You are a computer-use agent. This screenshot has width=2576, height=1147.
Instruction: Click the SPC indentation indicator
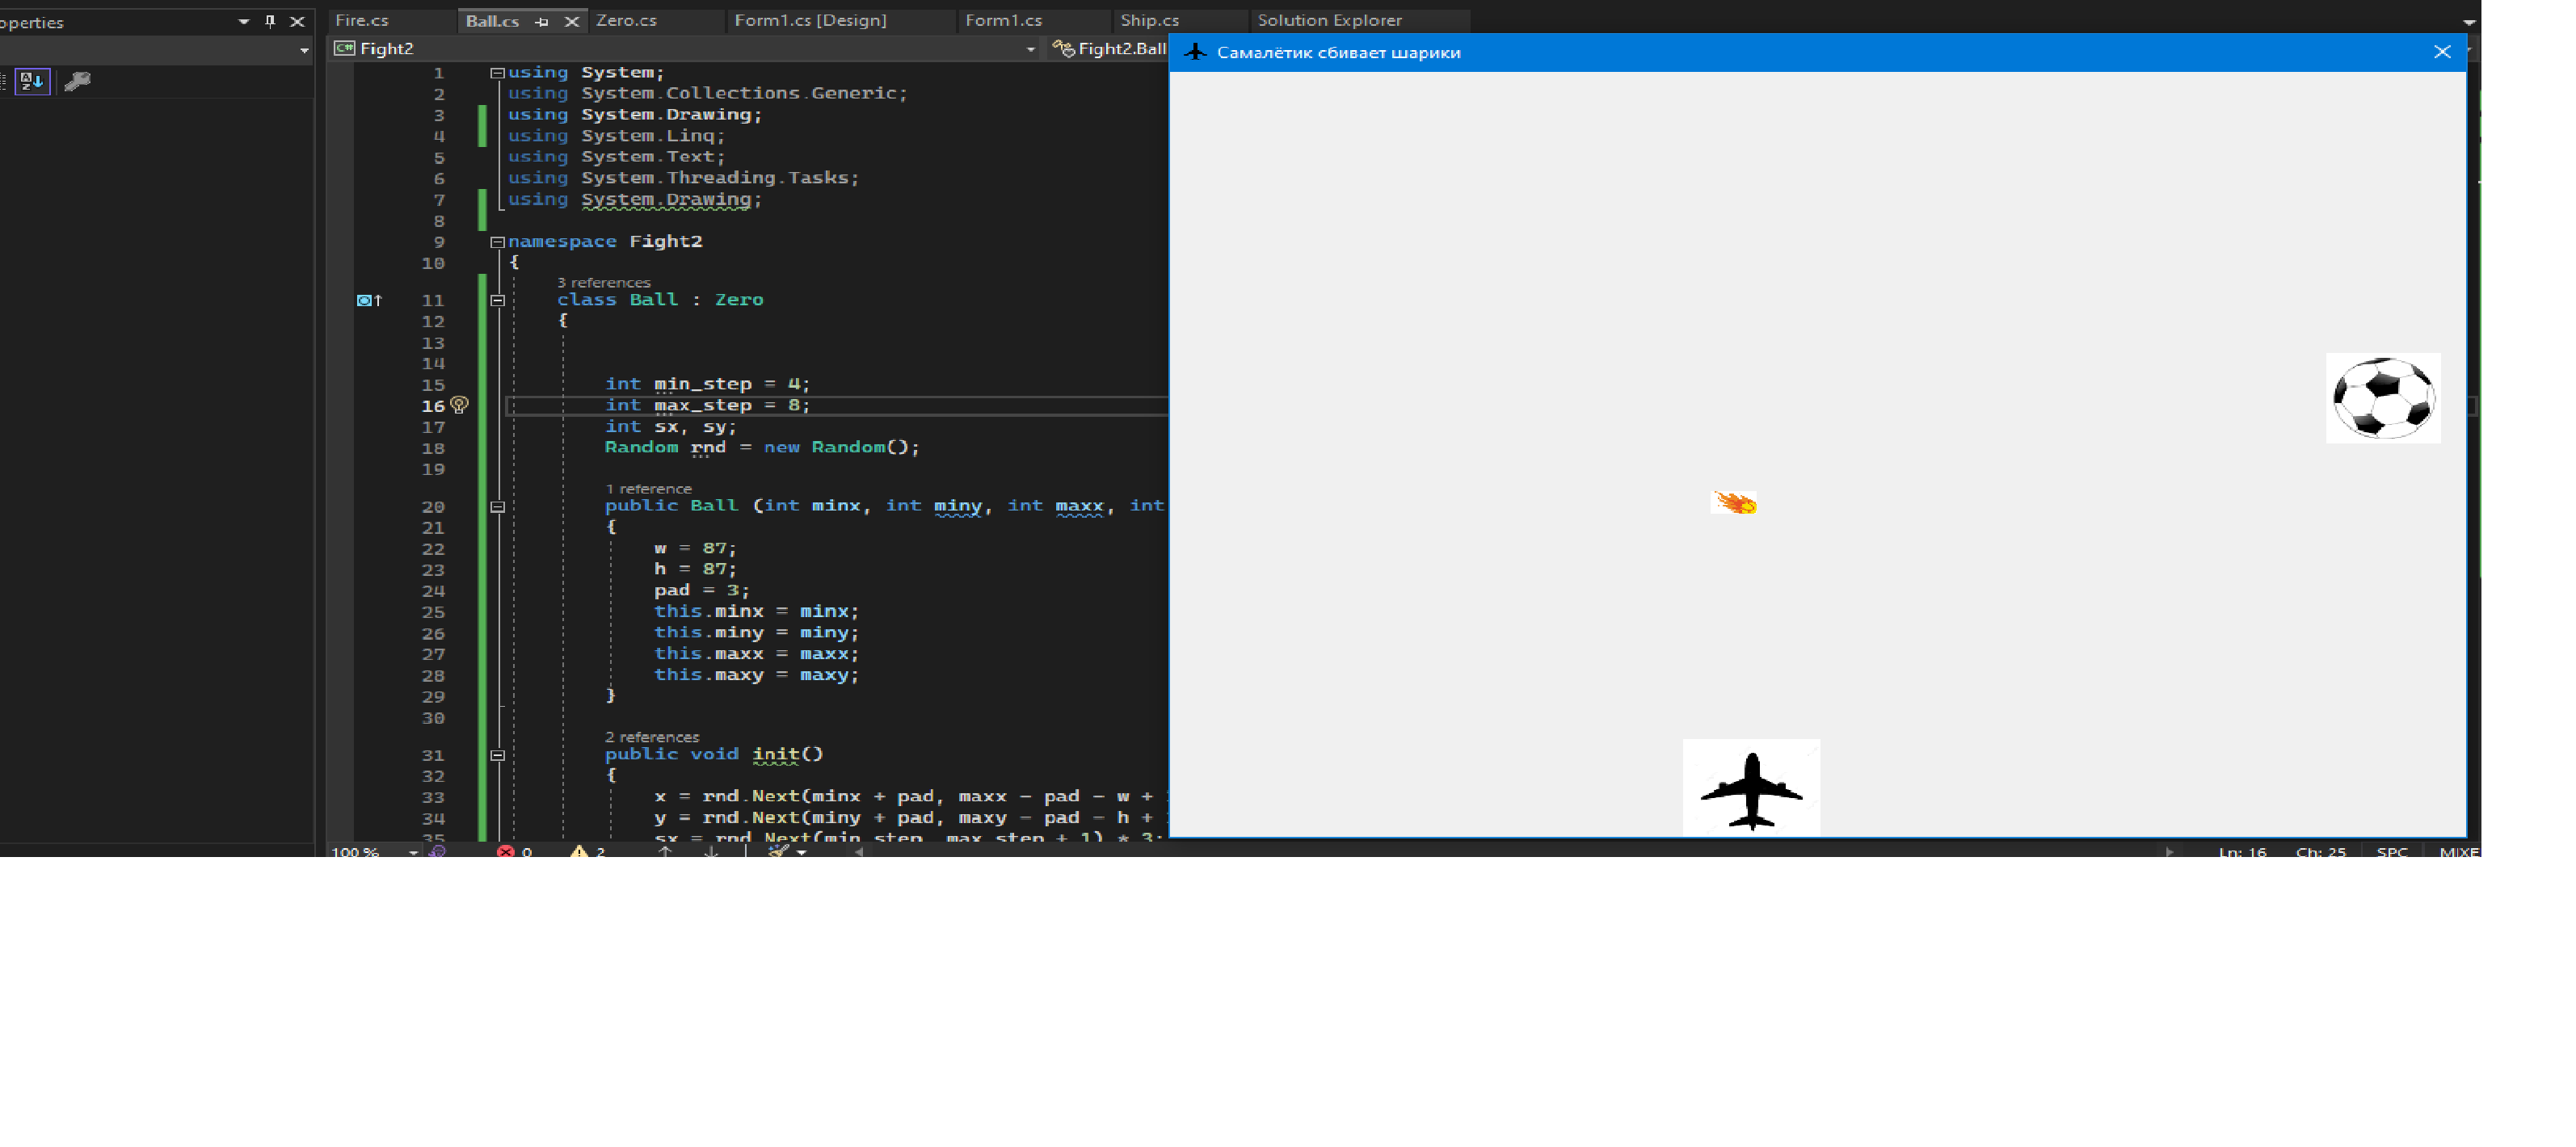[2391, 852]
